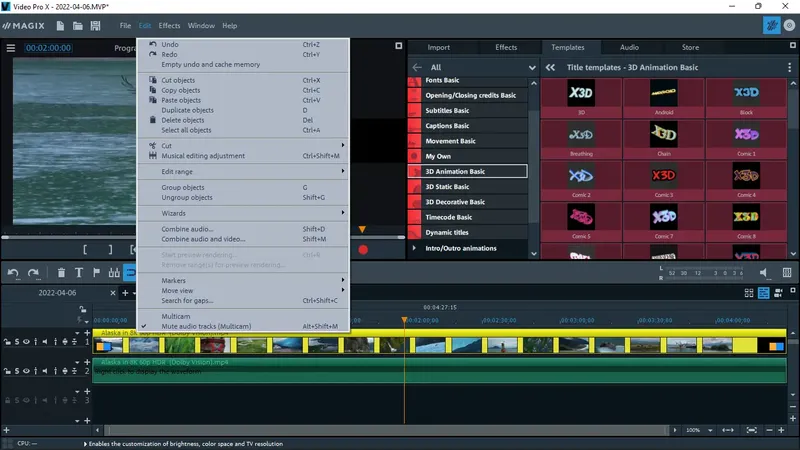Zoom out timeline with the bottom minus button
Screen dimensions: 800x450
[x=769, y=430]
